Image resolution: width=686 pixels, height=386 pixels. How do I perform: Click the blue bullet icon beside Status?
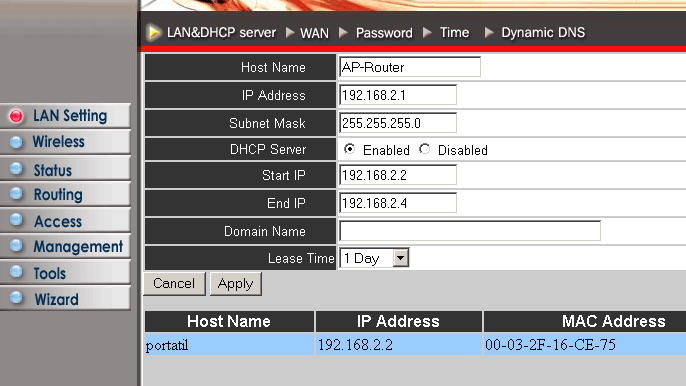pyautogui.click(x=16, y=168)
